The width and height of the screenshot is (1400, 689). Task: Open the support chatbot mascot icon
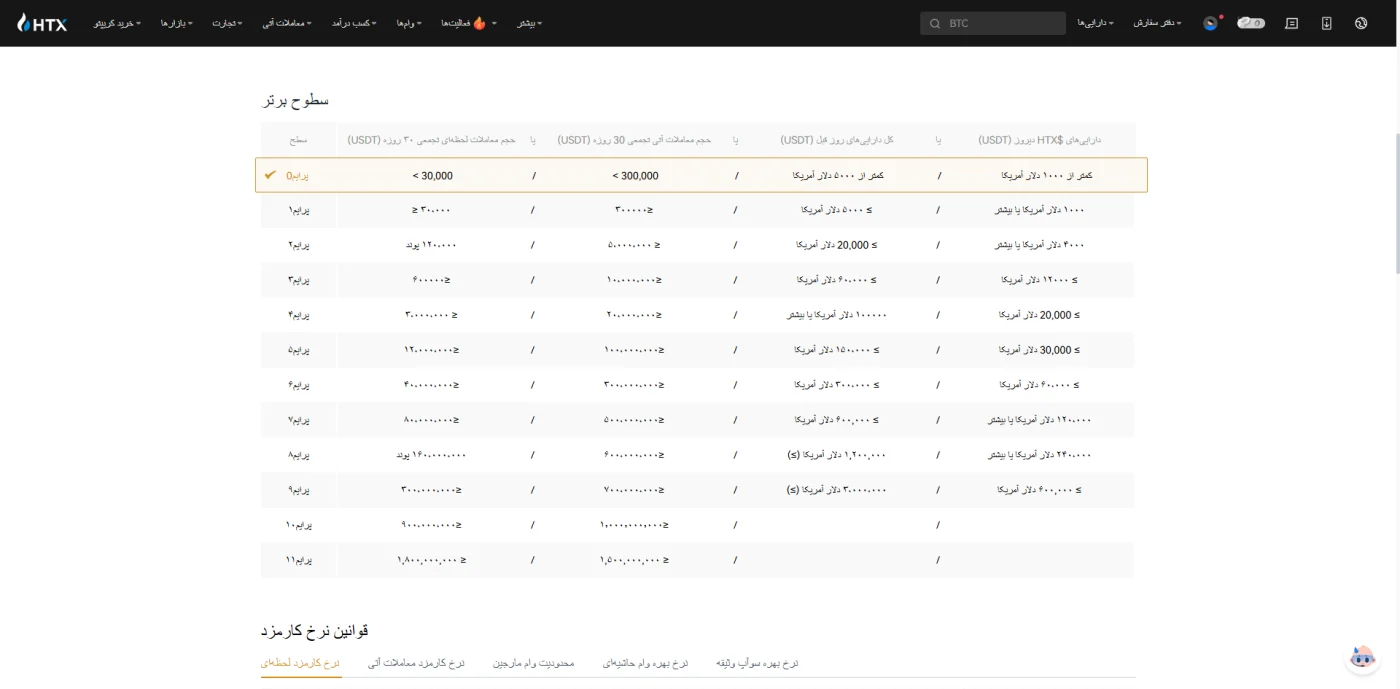click(1362, 658)
